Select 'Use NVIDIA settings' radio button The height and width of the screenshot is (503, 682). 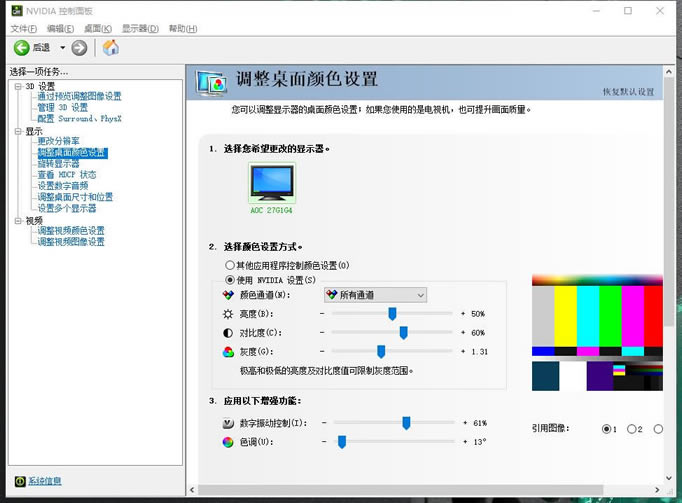click(230, 280)
